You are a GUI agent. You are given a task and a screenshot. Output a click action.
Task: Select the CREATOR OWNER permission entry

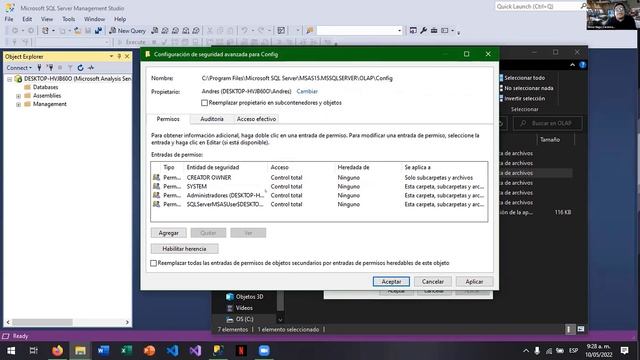point(319,178)
